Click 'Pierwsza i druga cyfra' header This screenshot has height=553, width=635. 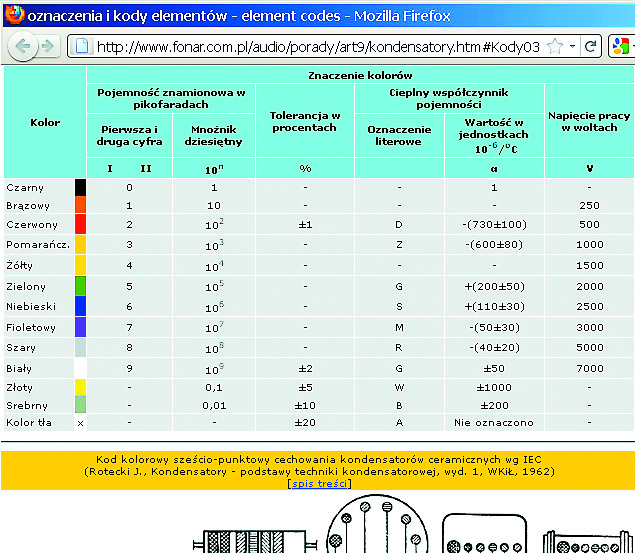coord(129,136)
